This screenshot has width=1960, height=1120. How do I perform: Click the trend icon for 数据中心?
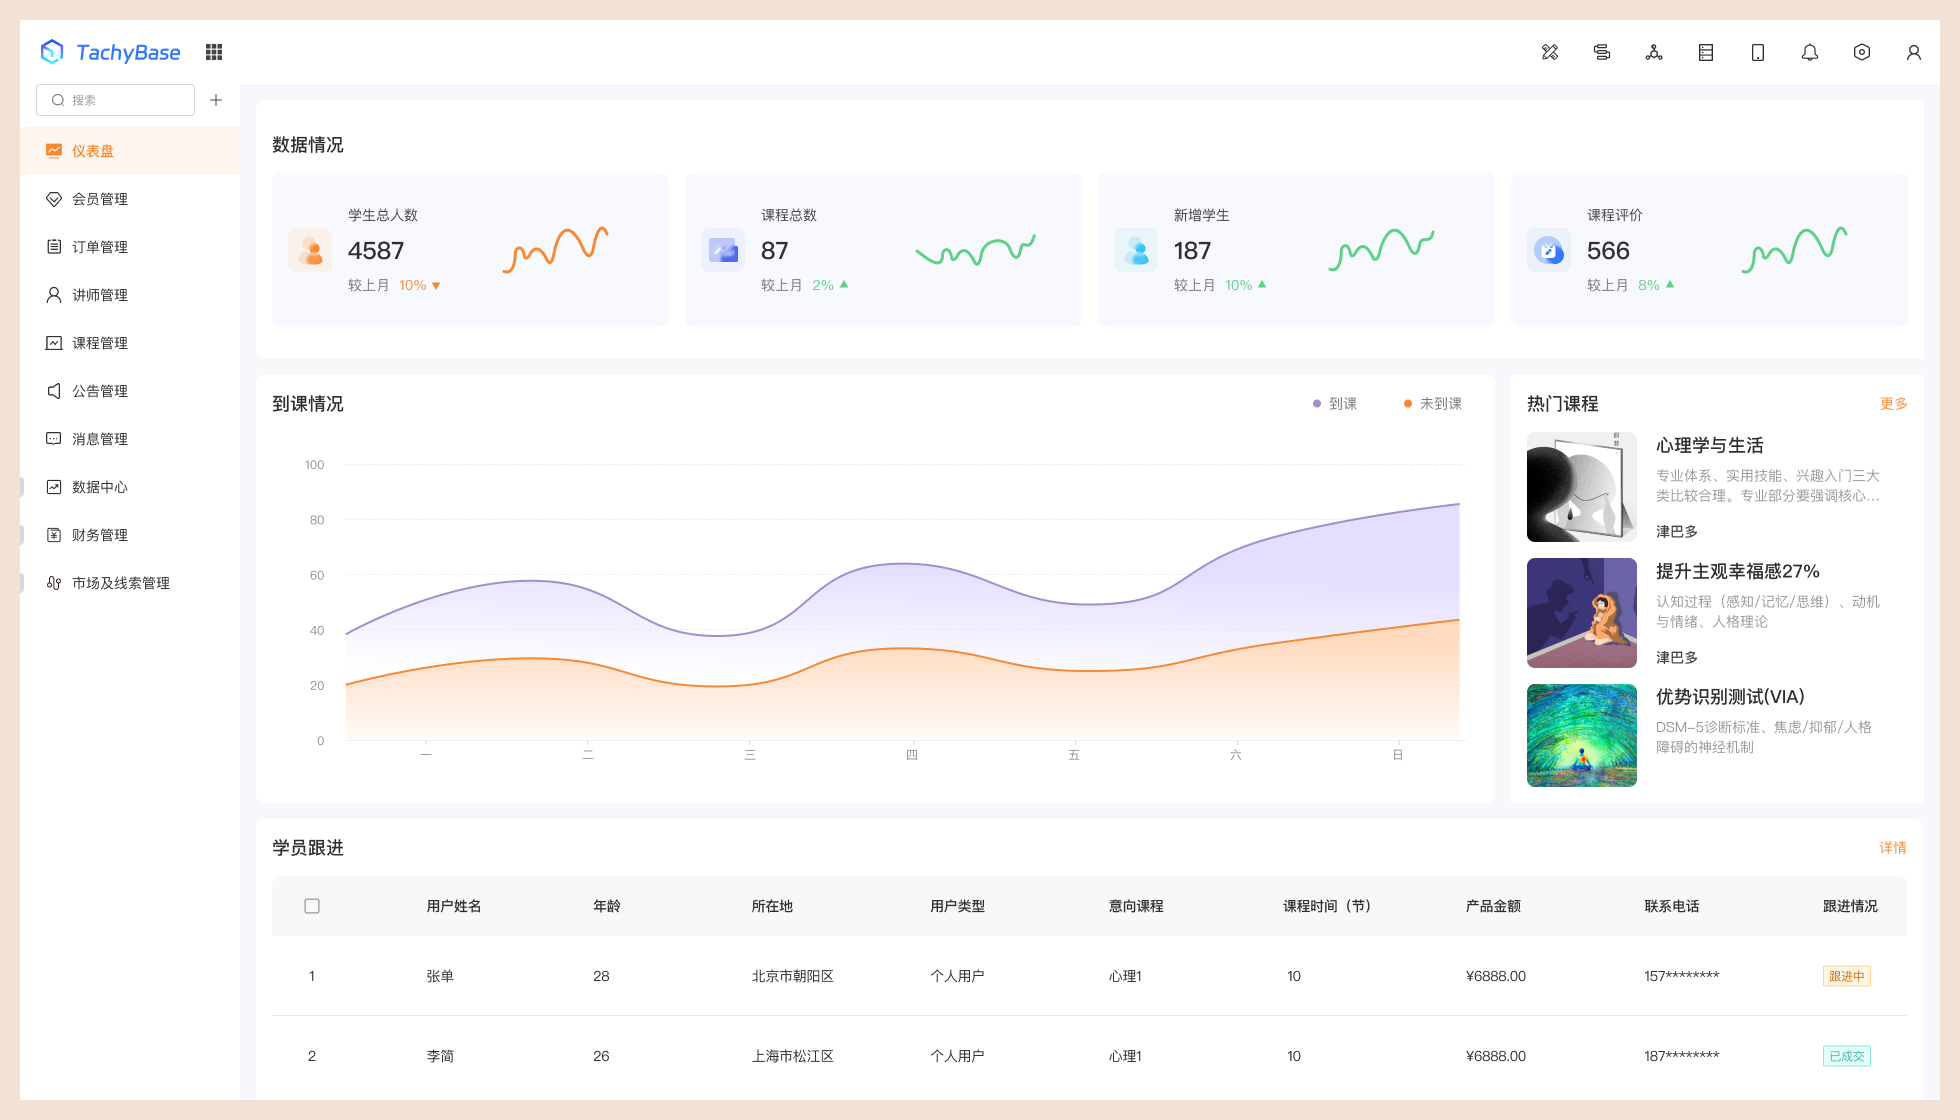[54, 487]
